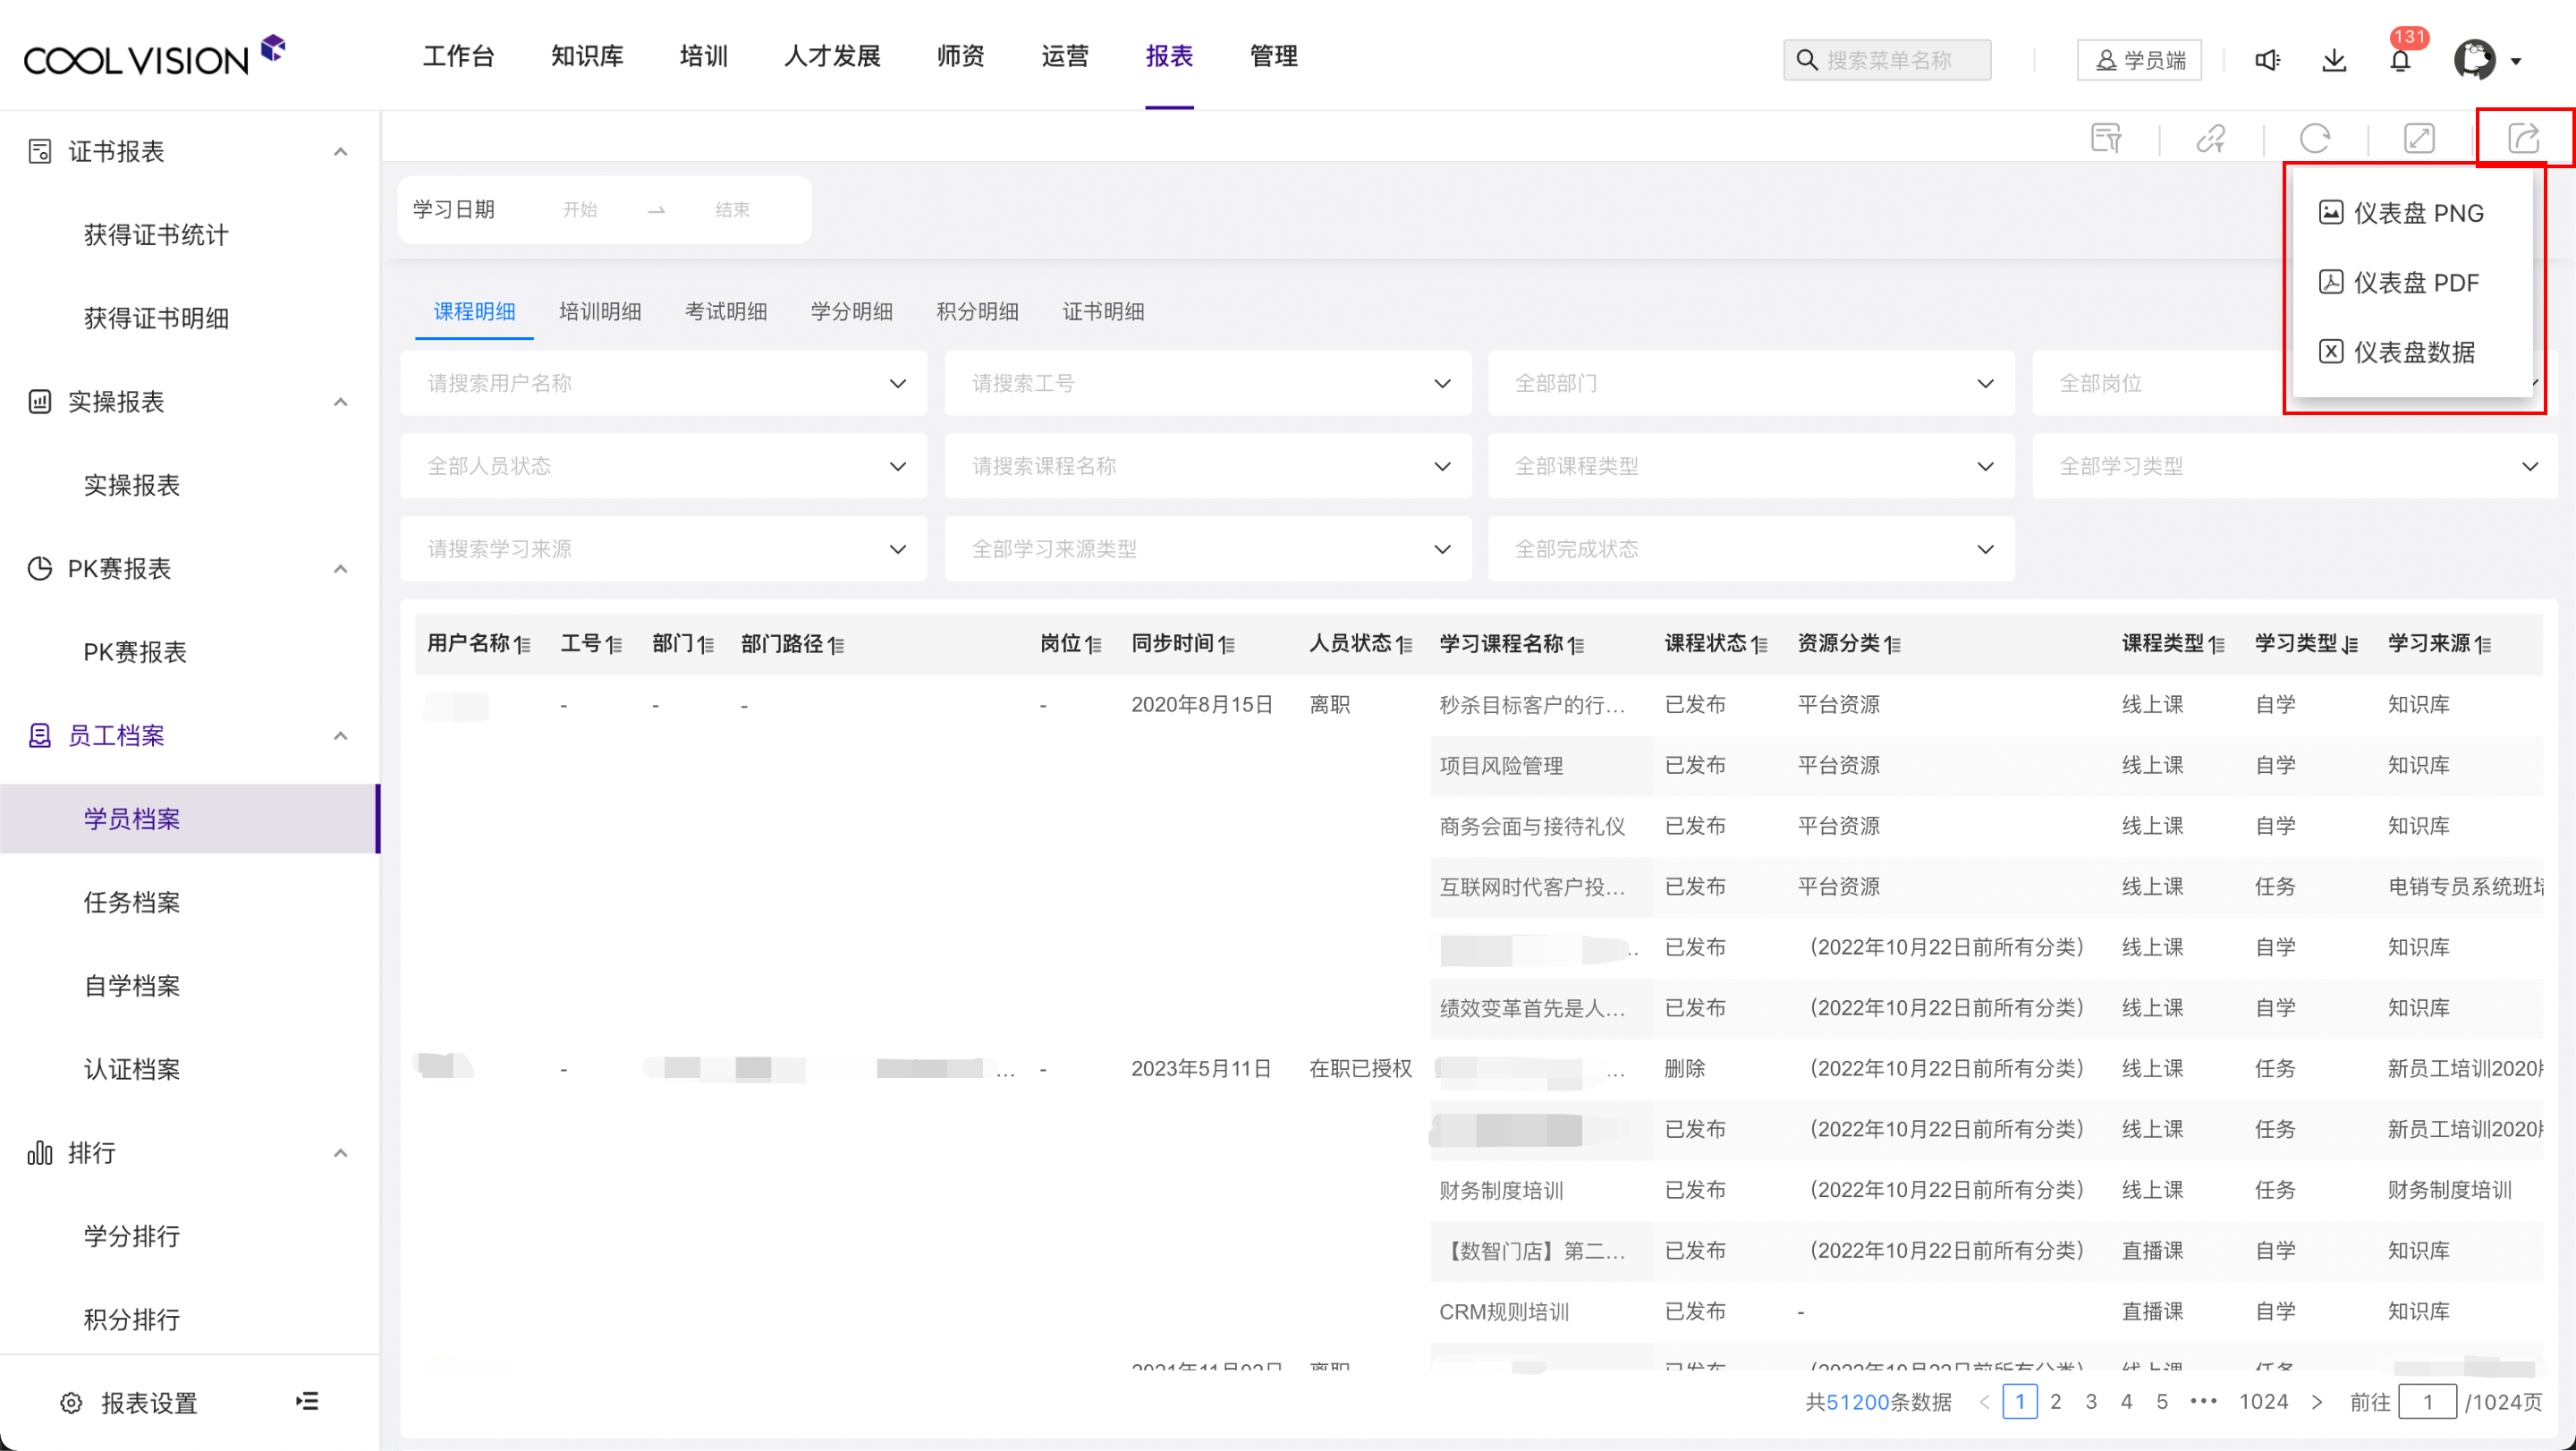Switch to 考试明细 tab
This screenshot has width=2576, height=1451.
coord(726,311)
